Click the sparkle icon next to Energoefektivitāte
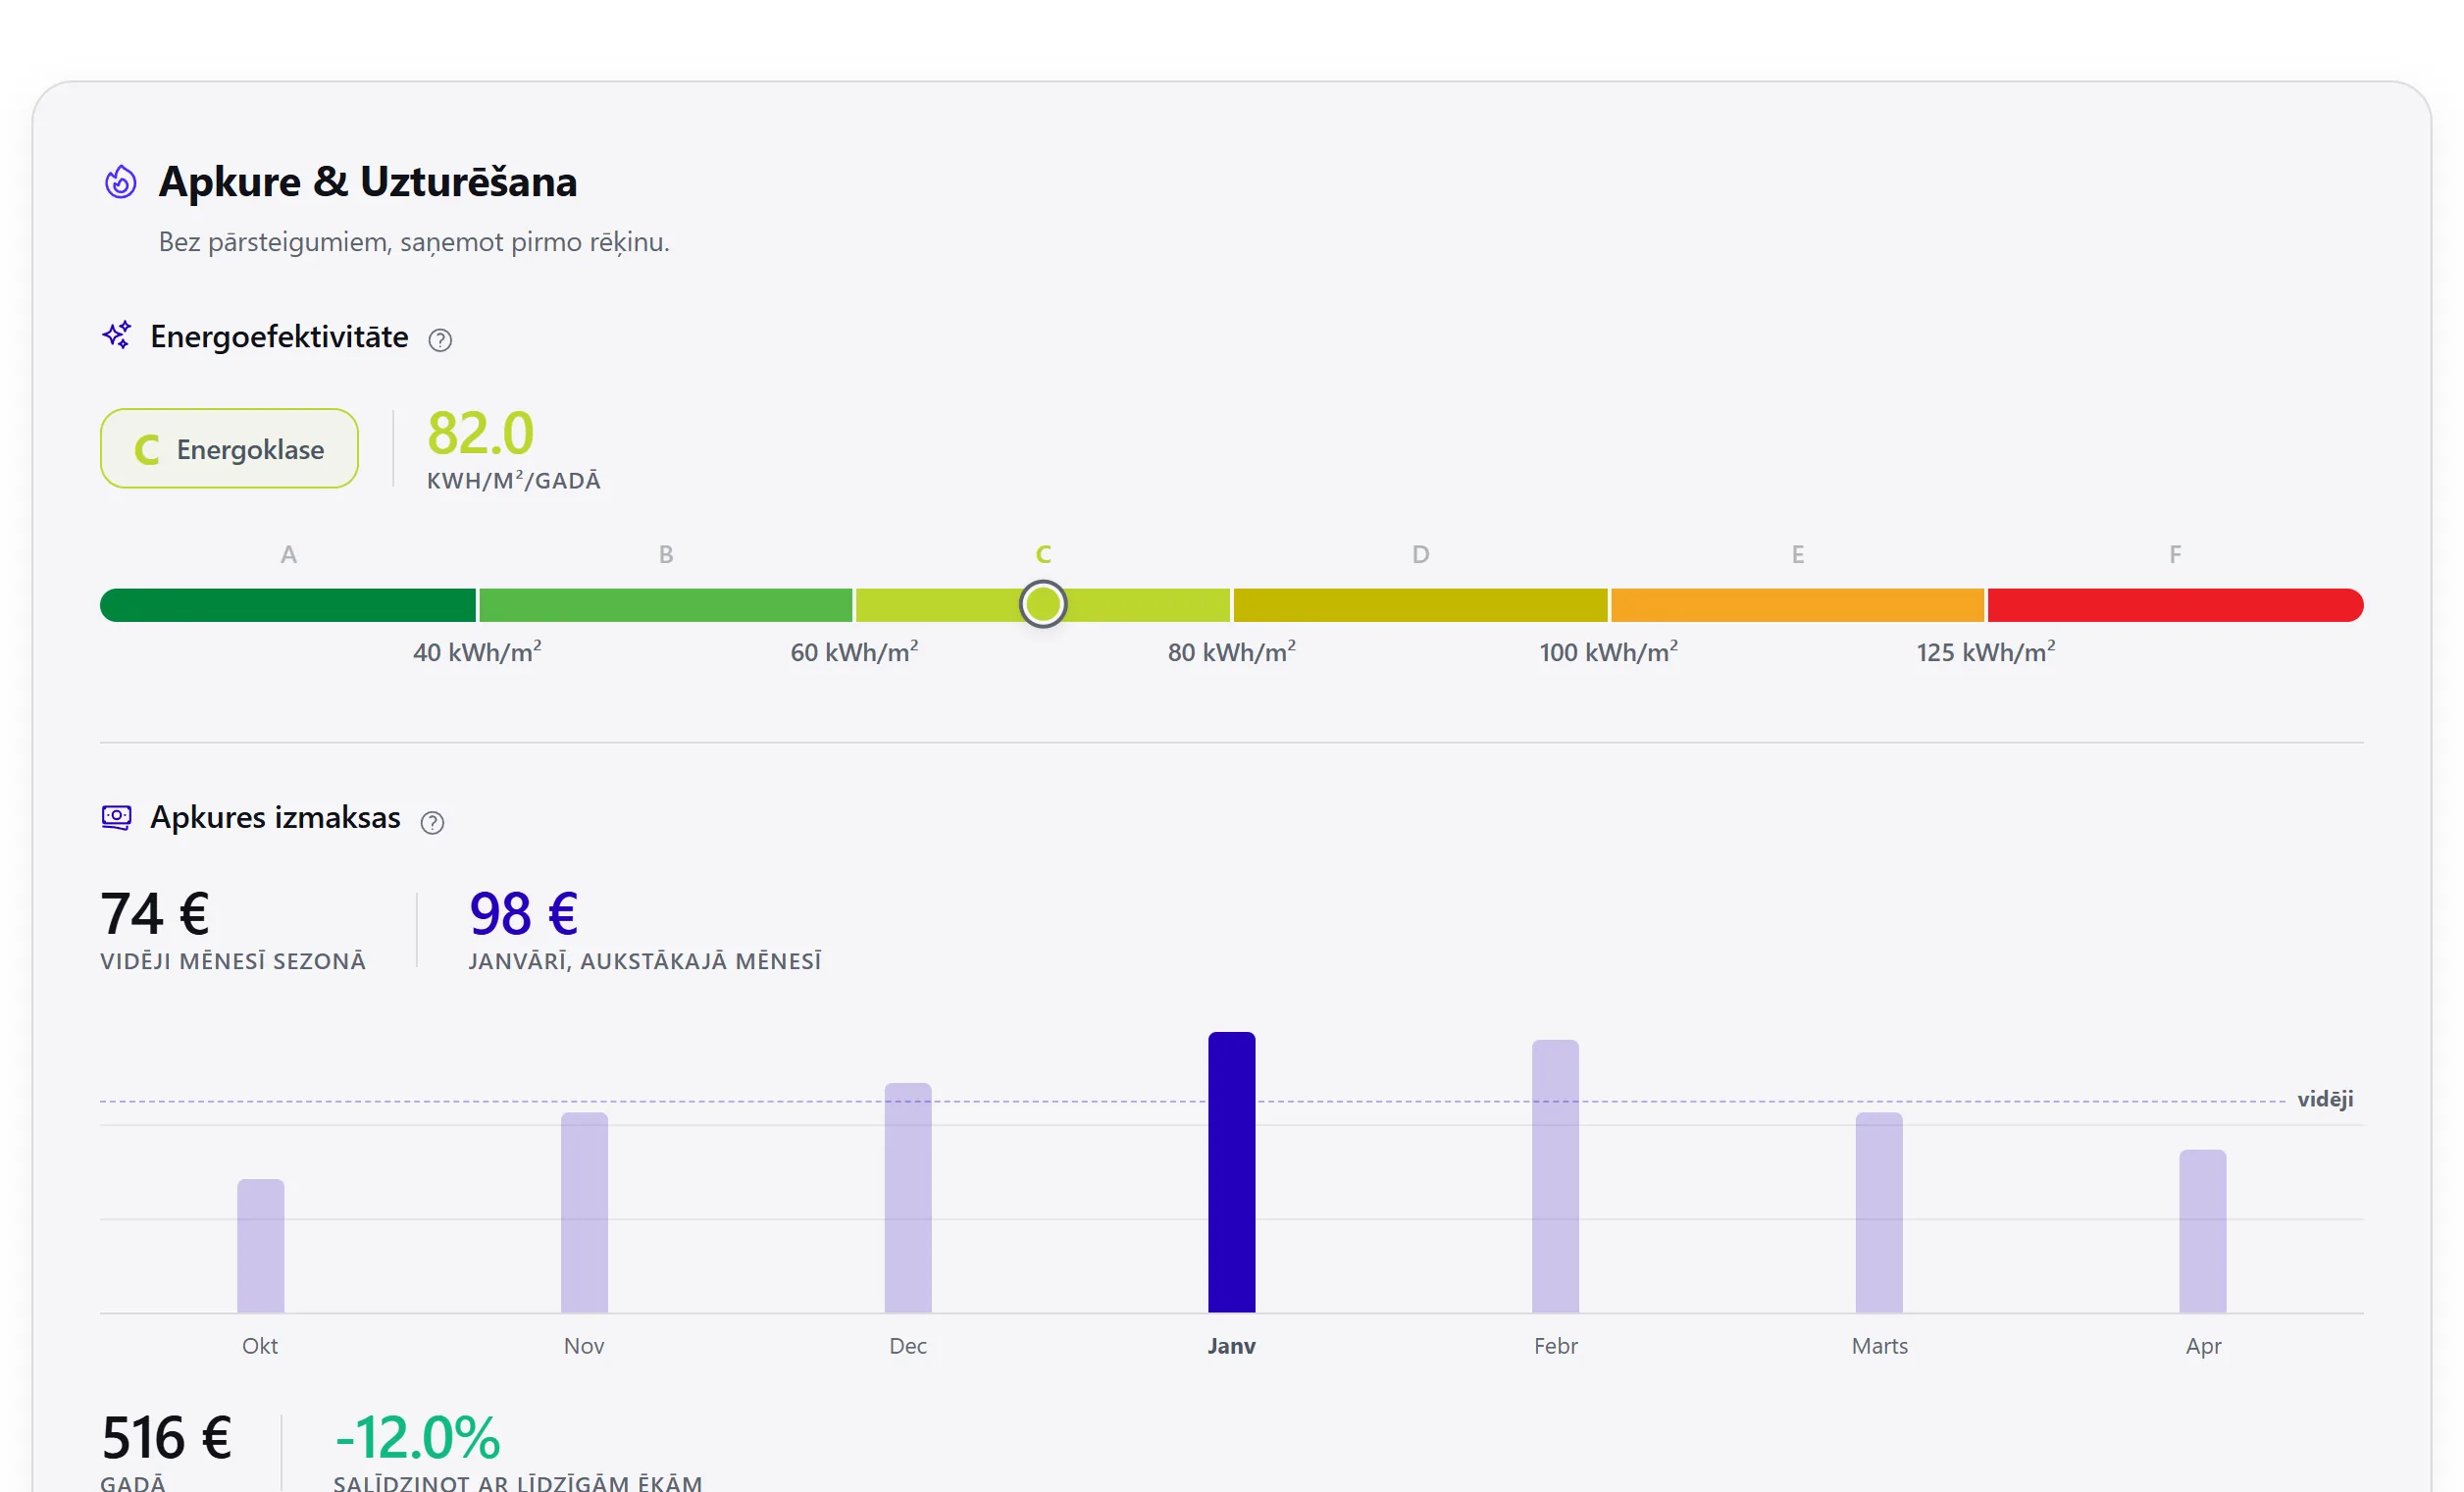The height and width of the screenshot is (1492, 2464). (x=117, y=335)
